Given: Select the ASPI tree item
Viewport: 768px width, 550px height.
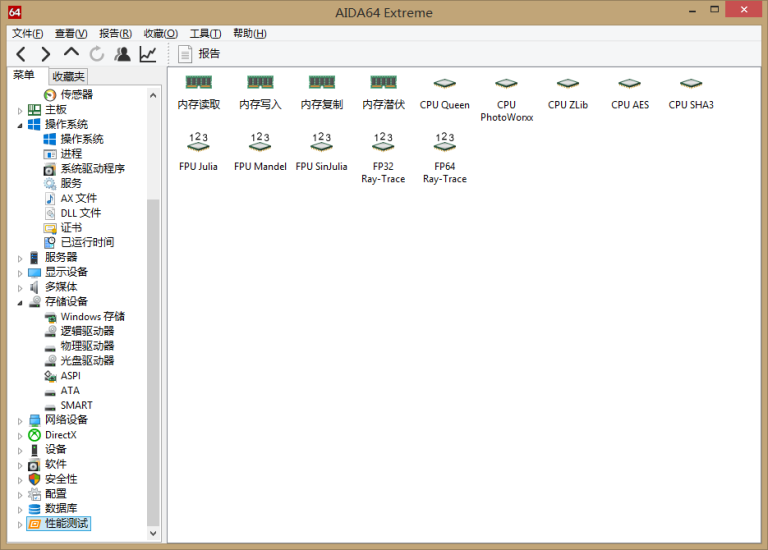Looking at the screenshot, I should click(x=62, y=376).
